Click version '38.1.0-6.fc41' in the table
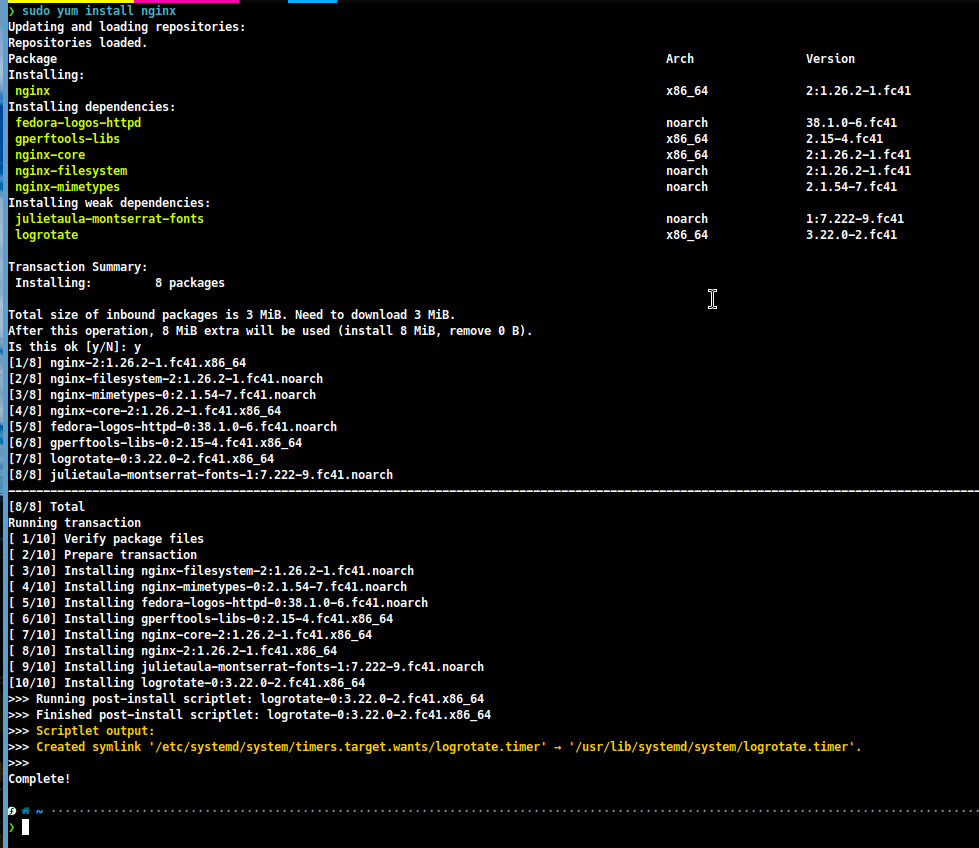This screenshot has height=848, width=979. click(851, 122)
